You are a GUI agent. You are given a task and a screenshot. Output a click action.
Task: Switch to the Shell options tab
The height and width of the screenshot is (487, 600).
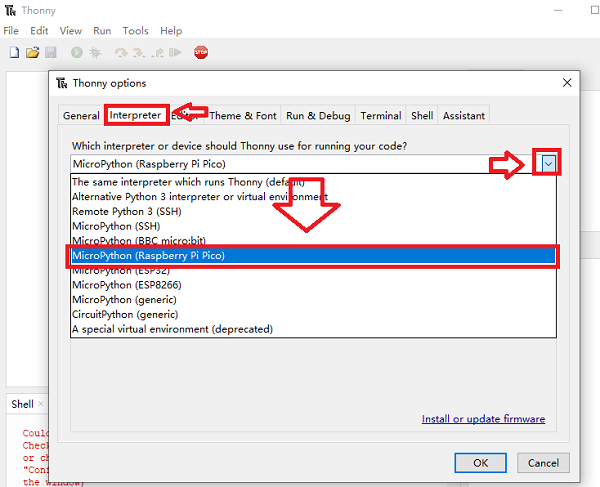pyautogui.click(x=422, y=116)
